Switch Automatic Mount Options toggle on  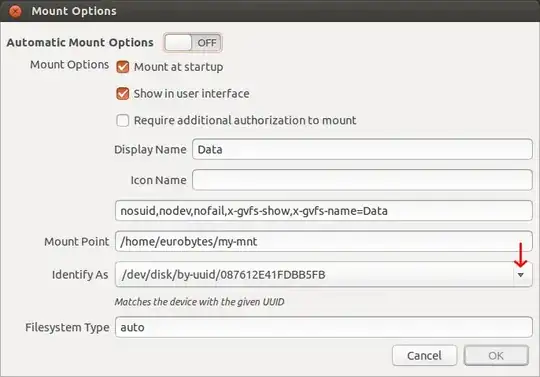coord(193,43)
